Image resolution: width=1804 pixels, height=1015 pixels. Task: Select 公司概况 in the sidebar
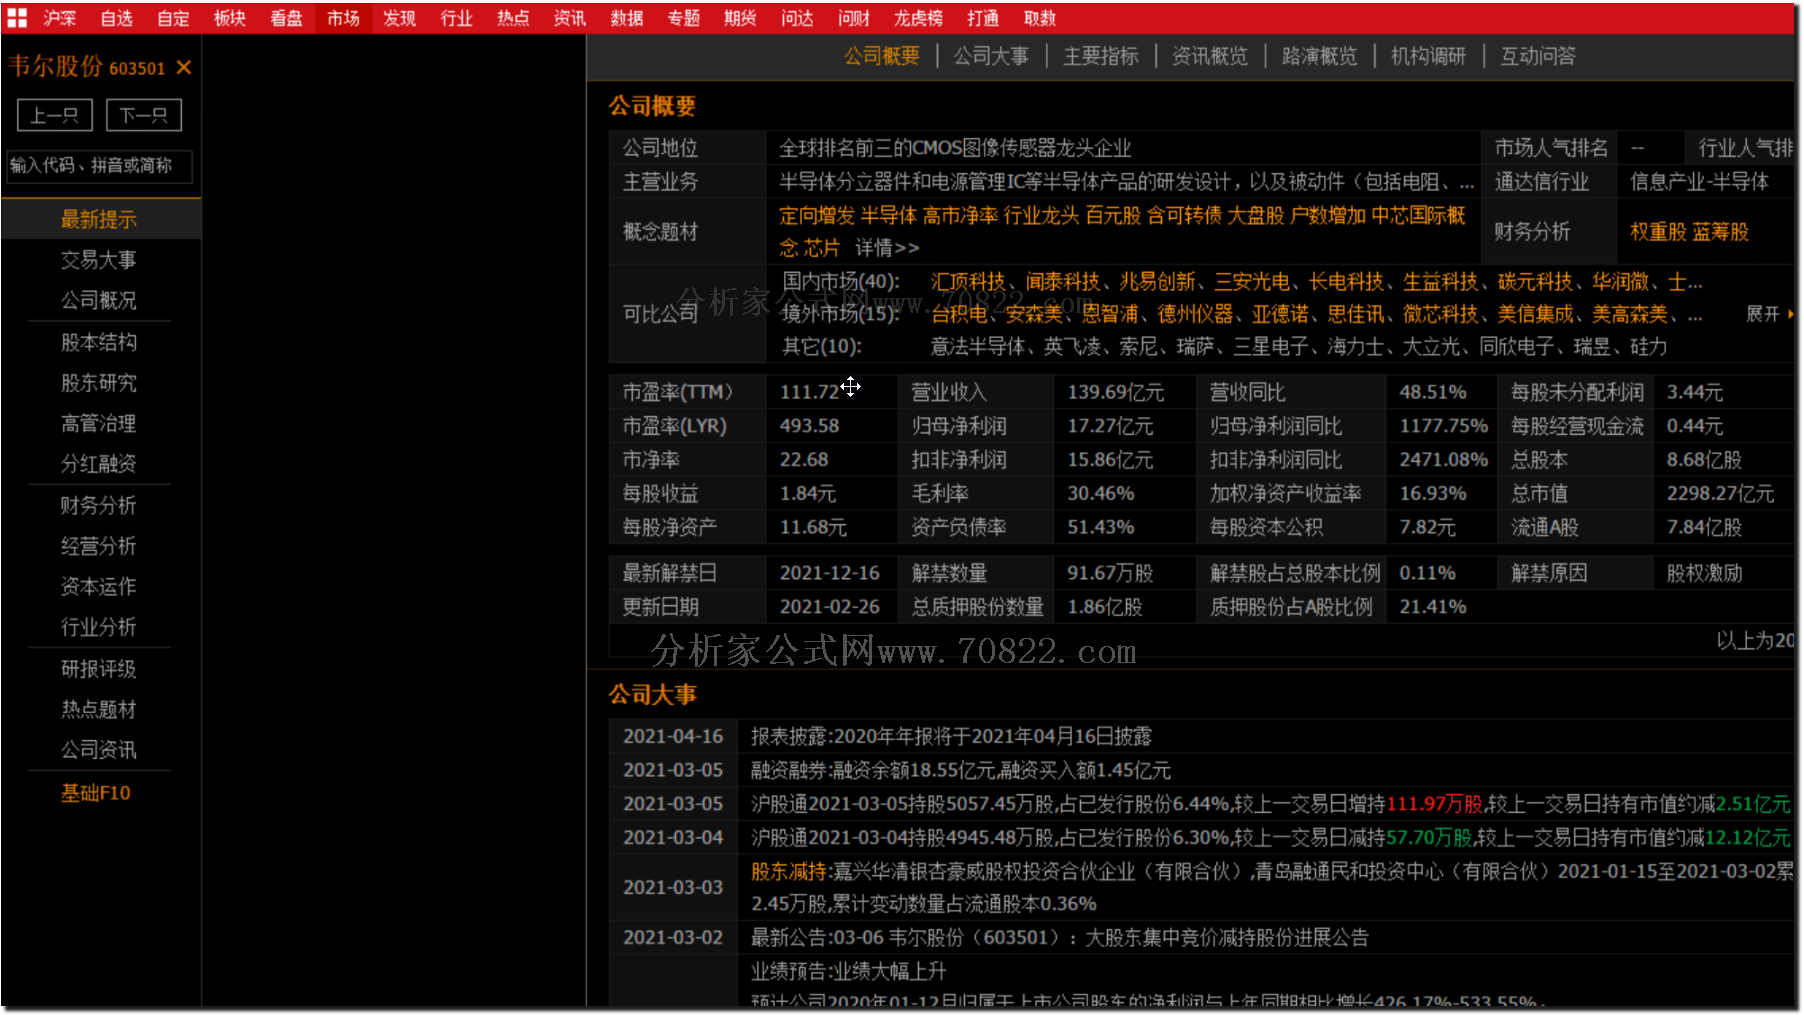(99, 300)
